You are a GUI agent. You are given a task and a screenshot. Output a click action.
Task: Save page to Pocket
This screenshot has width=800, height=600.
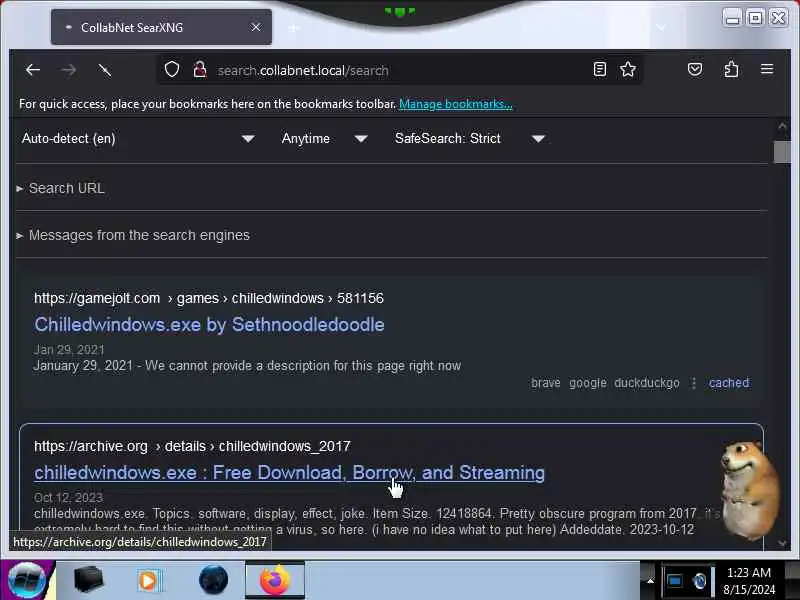tap(695, 69)
